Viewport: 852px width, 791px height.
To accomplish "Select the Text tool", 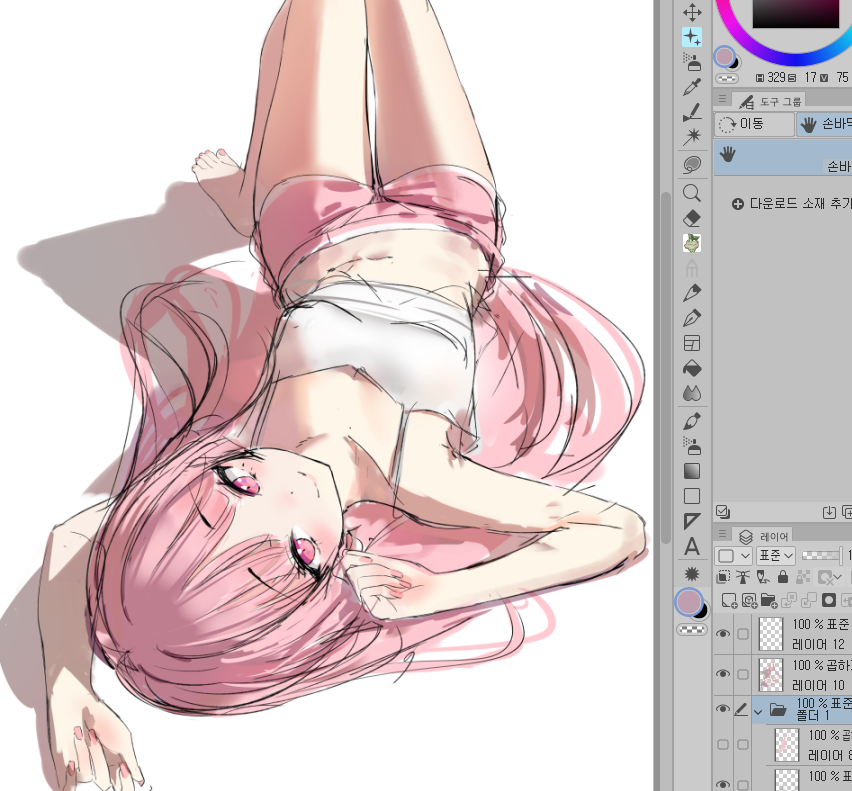I will click(x=692, y=547).
